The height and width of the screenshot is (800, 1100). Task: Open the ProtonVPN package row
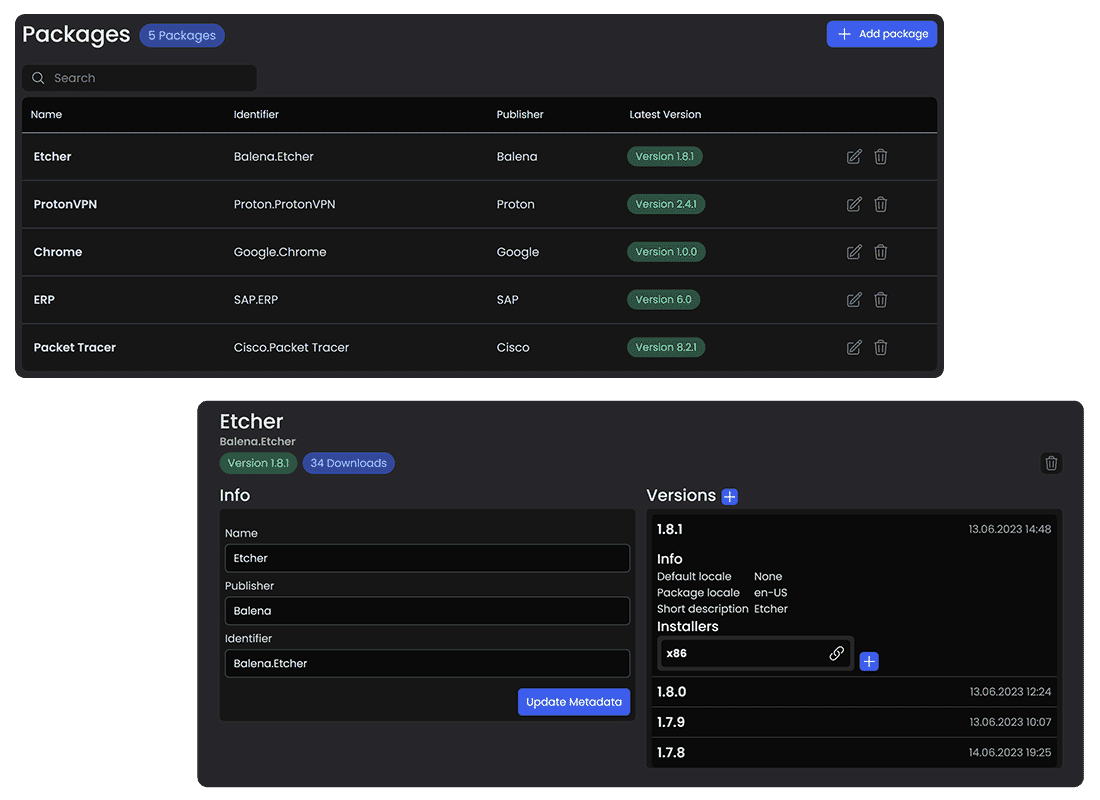pyautogui.click(x=65, y=204)
